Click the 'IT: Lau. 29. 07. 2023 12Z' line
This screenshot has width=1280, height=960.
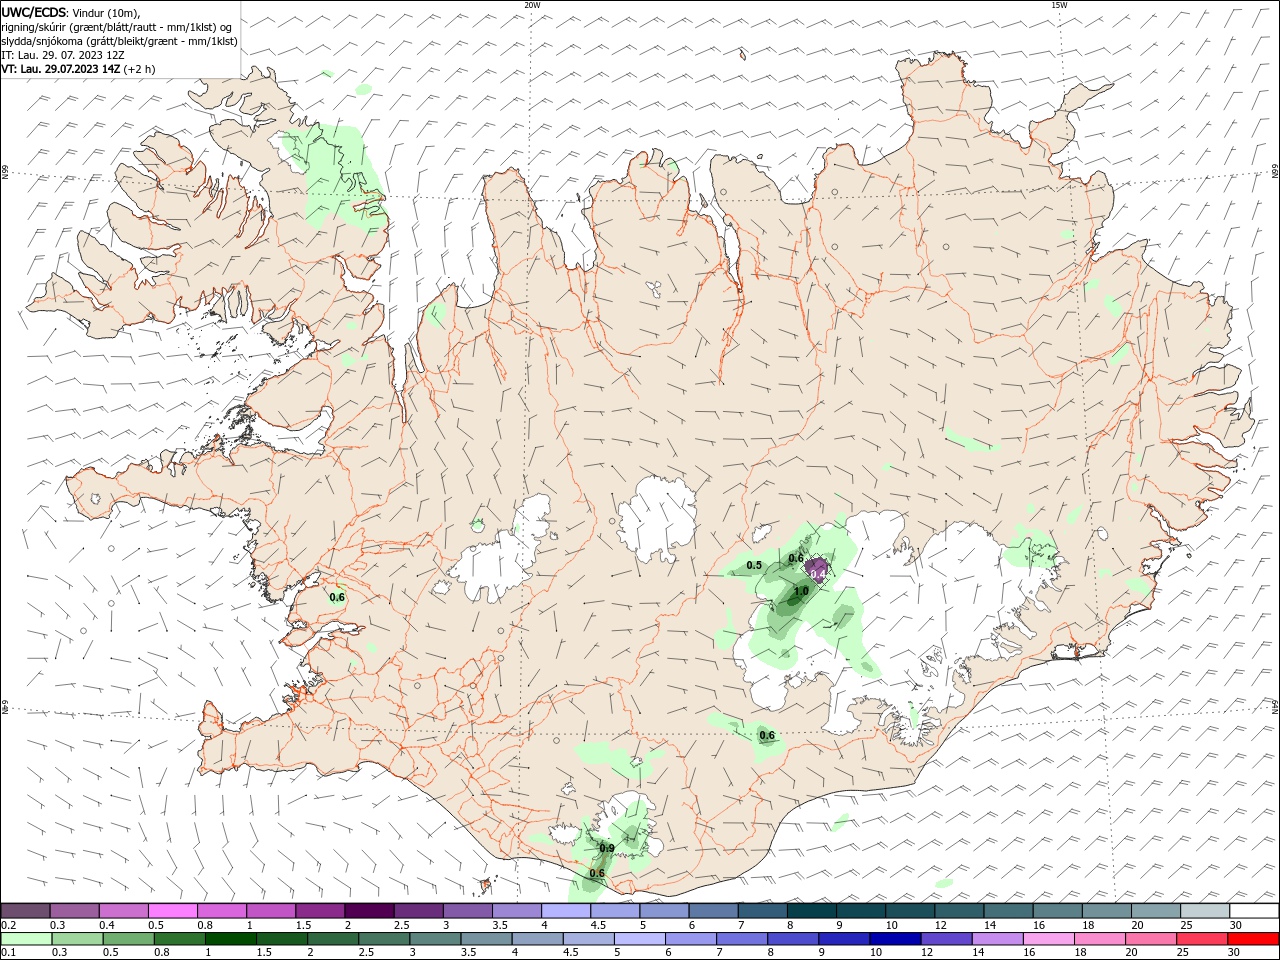63,55
